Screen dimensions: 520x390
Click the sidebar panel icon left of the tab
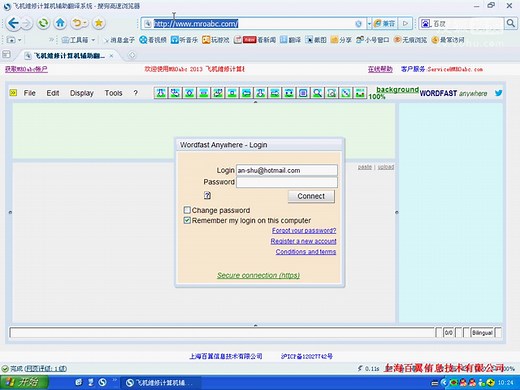click(x=6, y=54)
